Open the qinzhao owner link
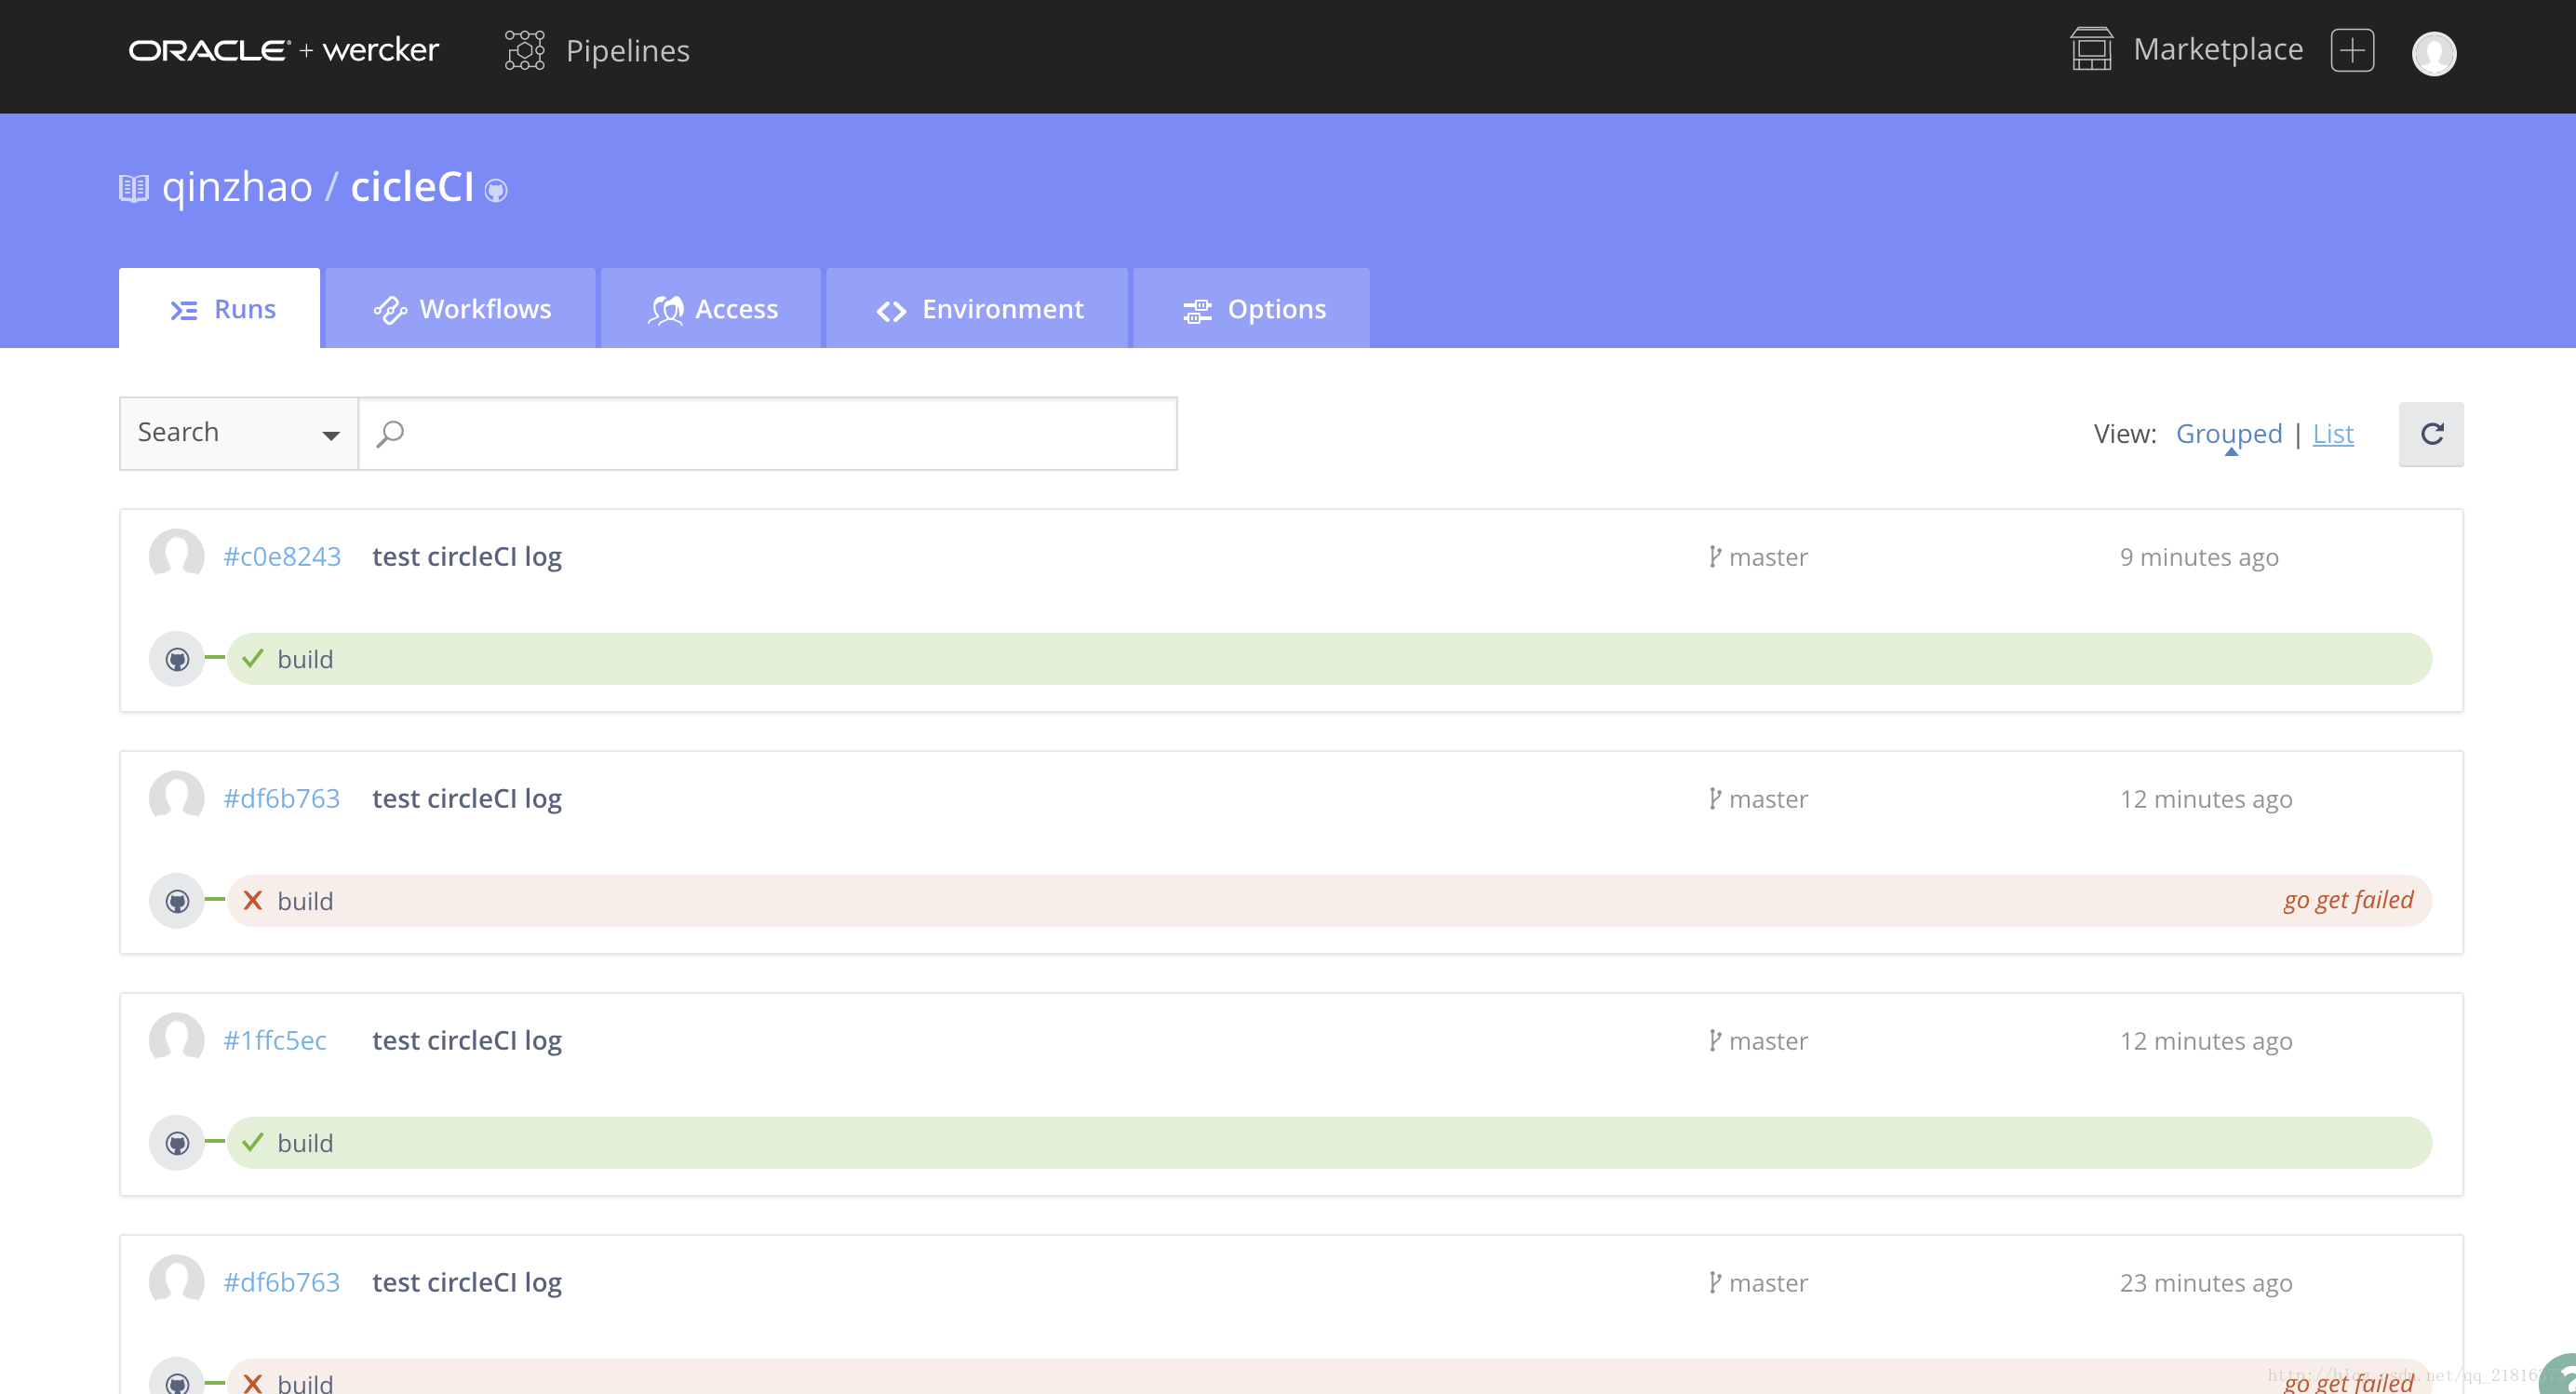The image size is (2576, 1394). pyautogui.click(x=237, y=187)
